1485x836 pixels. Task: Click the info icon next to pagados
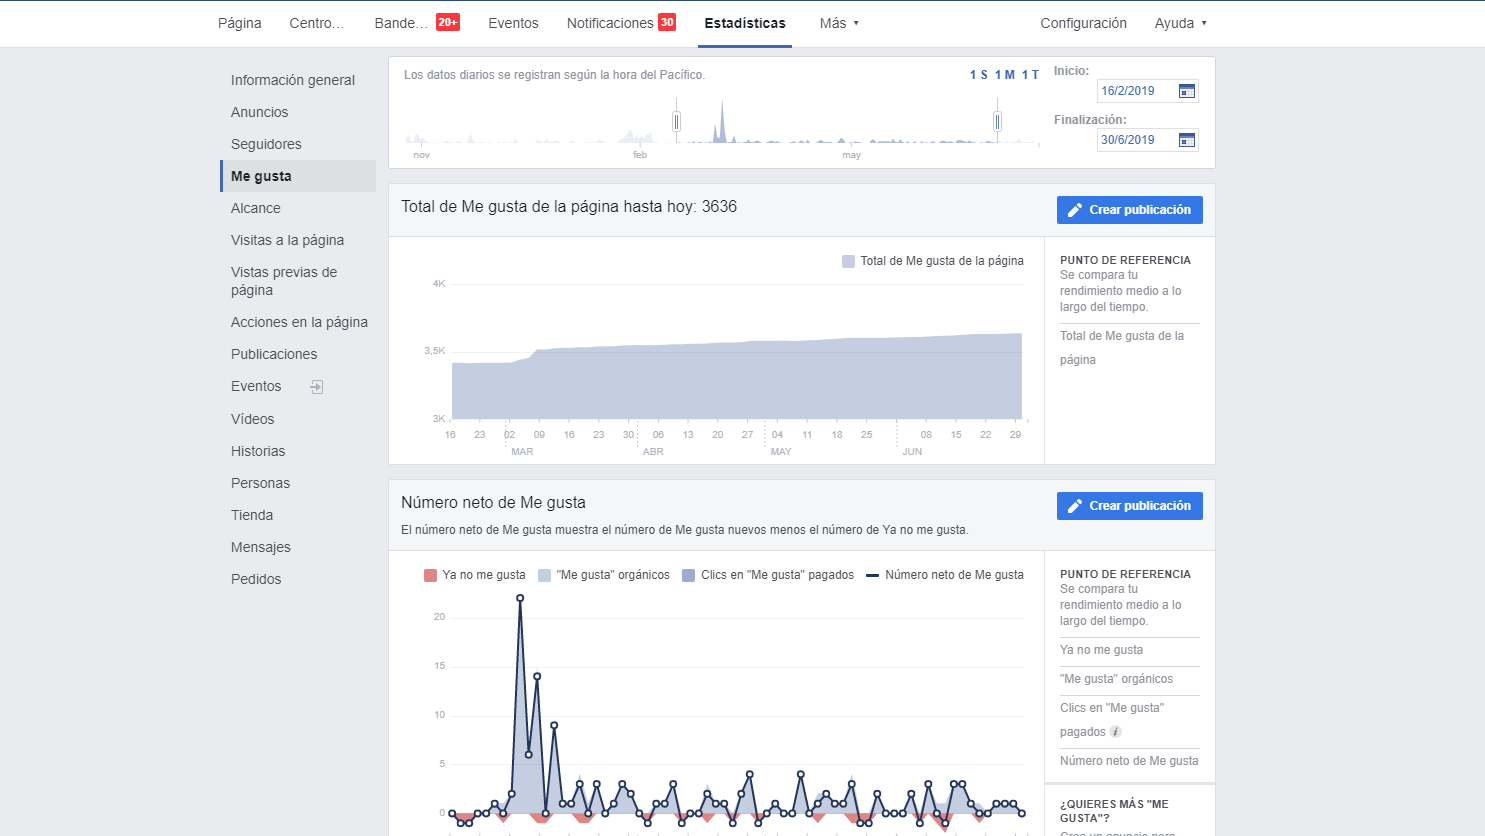pos(1116,732)
